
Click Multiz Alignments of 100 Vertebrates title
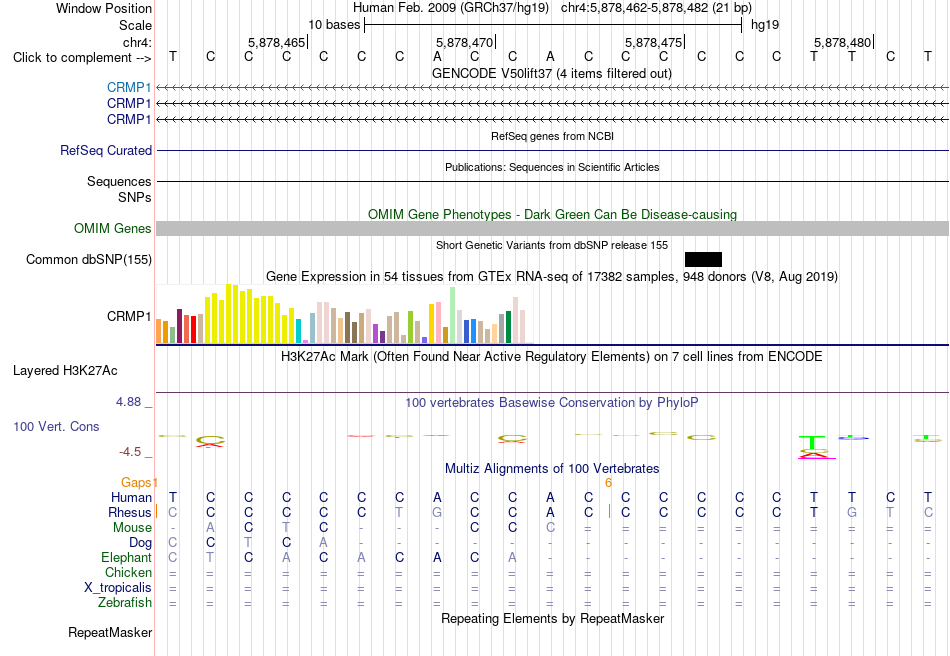(x=552, y=468)
